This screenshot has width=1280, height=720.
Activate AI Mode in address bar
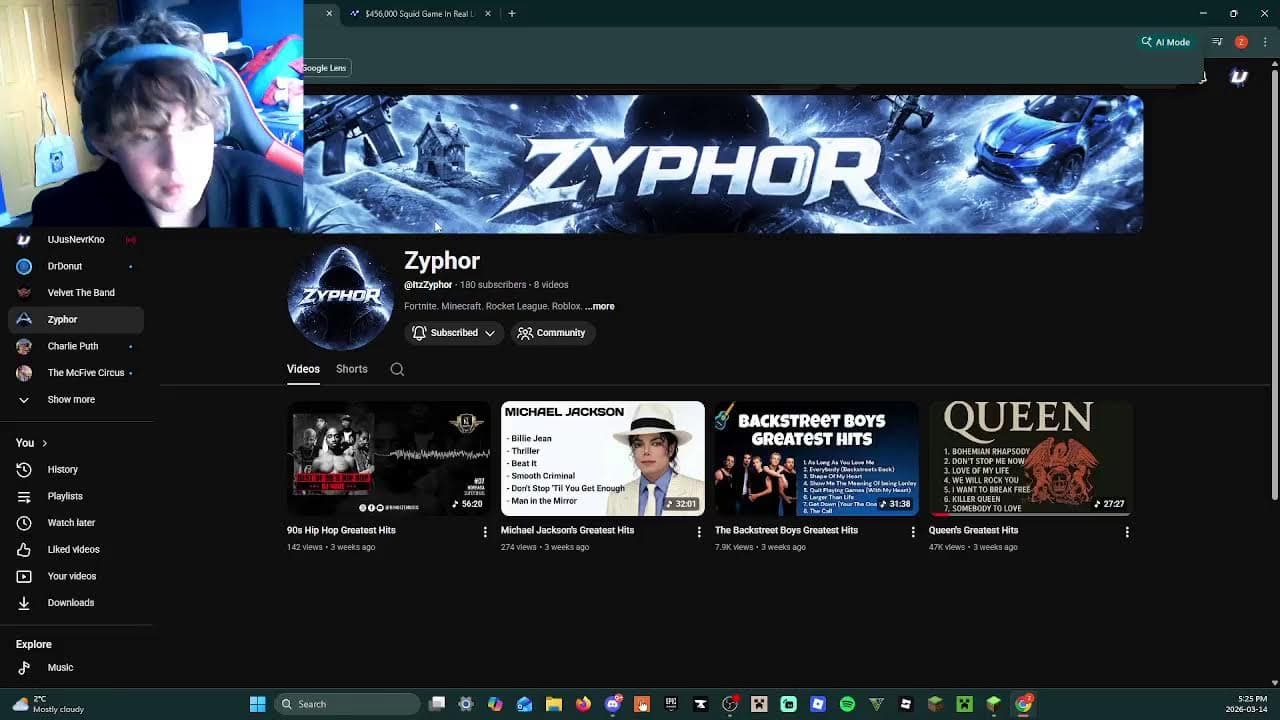click(x=1166, y=42)
